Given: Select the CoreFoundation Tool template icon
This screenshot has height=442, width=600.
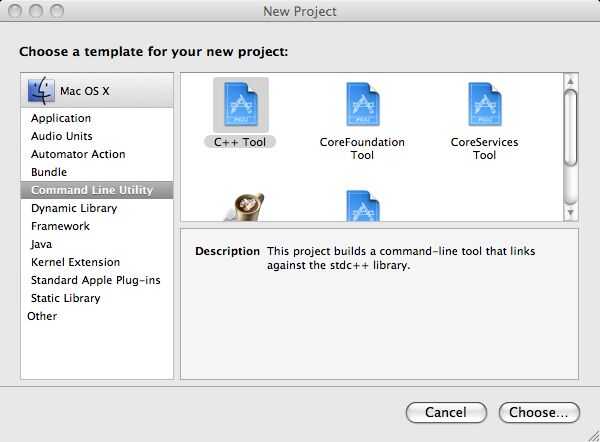Looking at the screenshot, I should tap(362, 105).
